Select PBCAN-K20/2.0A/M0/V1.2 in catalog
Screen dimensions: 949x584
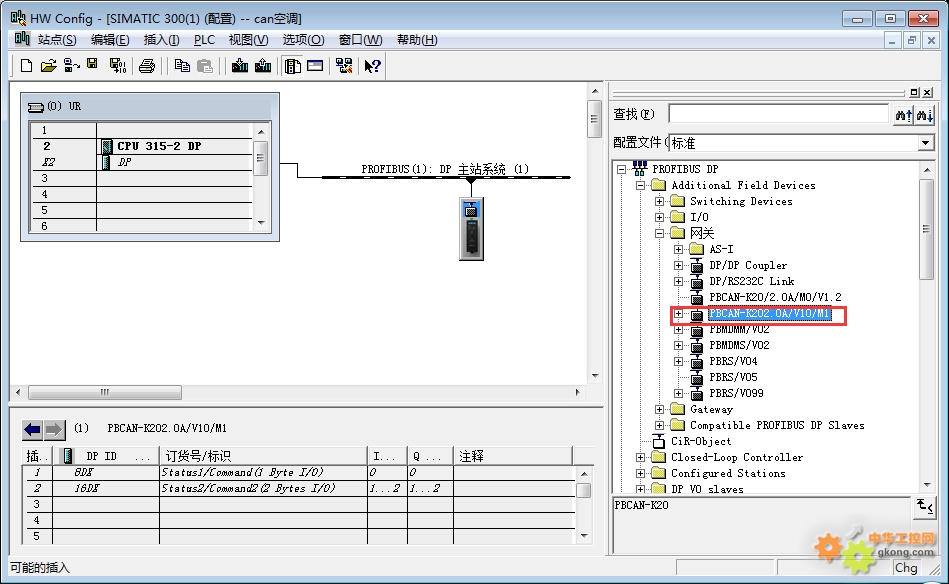click(x=775, y=297)
